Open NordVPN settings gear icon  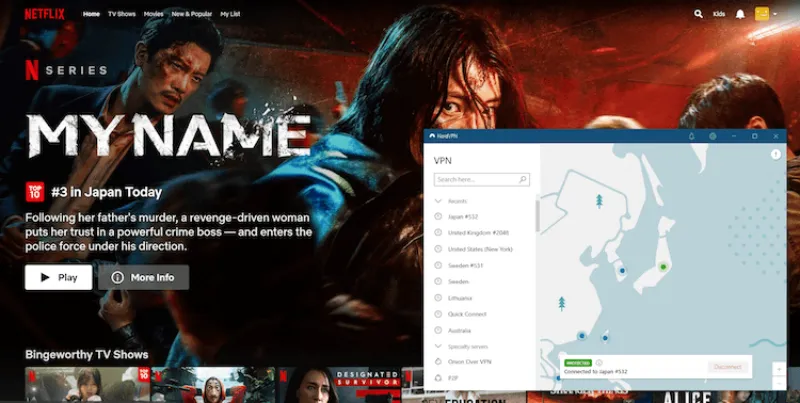pos(713,136)
